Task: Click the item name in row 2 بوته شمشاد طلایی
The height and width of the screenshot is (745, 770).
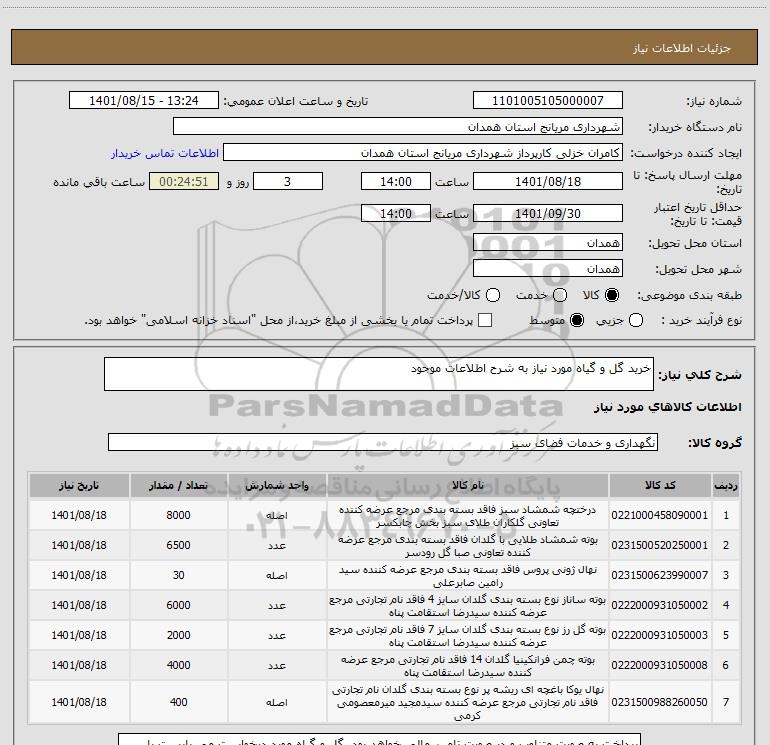Action: (468, 546)
